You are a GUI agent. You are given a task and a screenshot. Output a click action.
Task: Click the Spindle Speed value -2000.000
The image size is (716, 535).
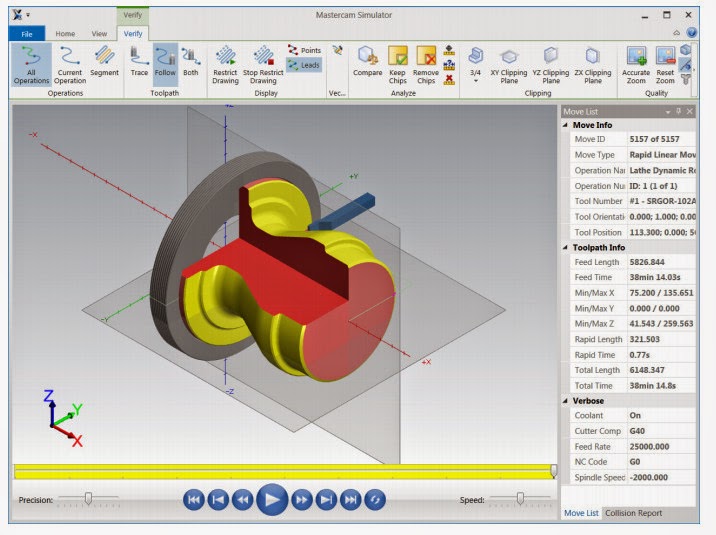(648, 477)
